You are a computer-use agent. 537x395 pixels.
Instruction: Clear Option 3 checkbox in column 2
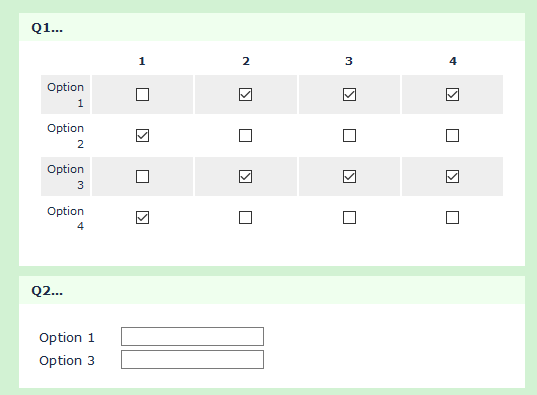coord(246,176)
